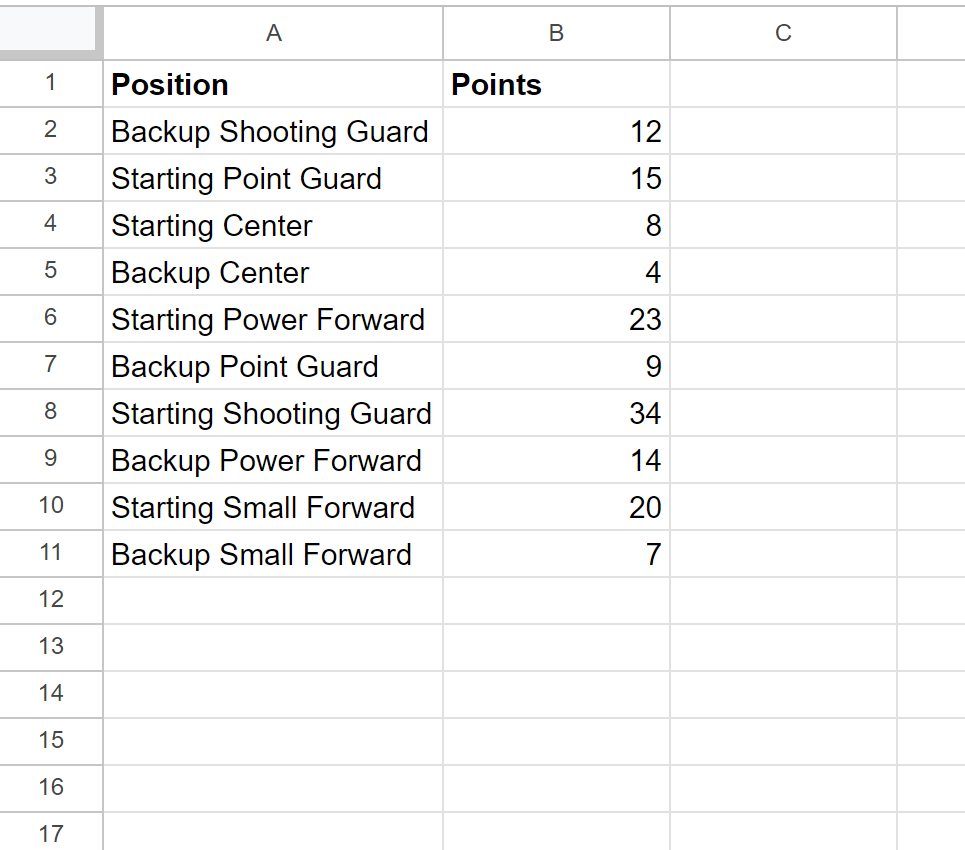Select the Backup Center cell
The width and height of the screenshot is (965, 850).
(273, 272)
